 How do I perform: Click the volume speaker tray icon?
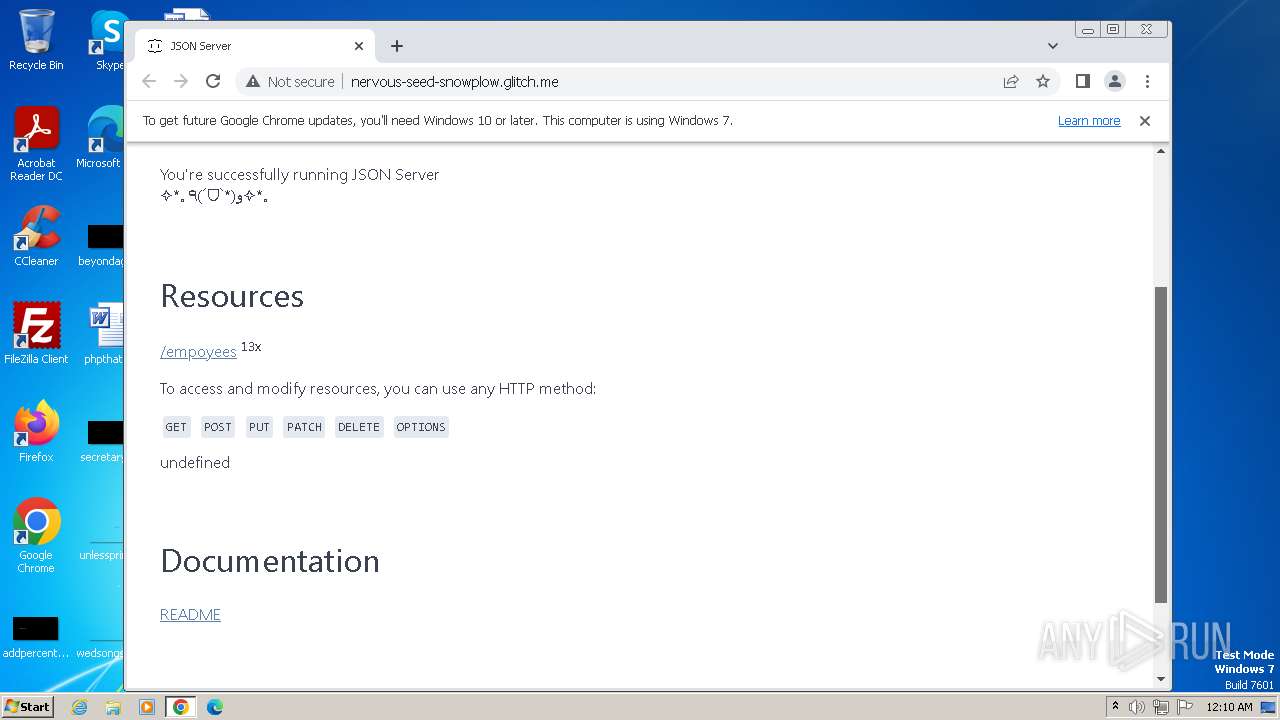click(1137, 707)
